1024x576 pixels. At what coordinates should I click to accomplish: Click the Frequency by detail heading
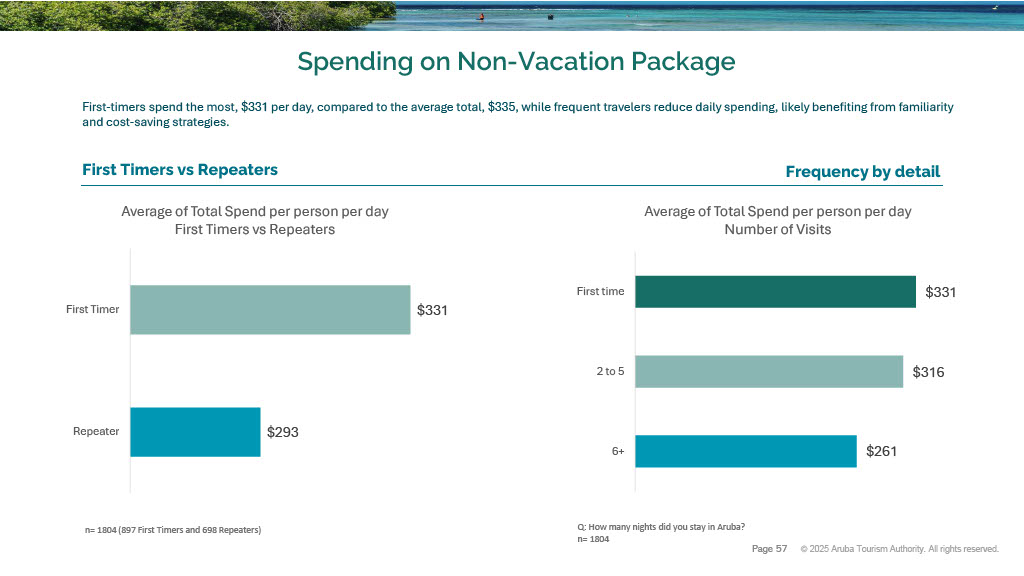tap(862, 172)
